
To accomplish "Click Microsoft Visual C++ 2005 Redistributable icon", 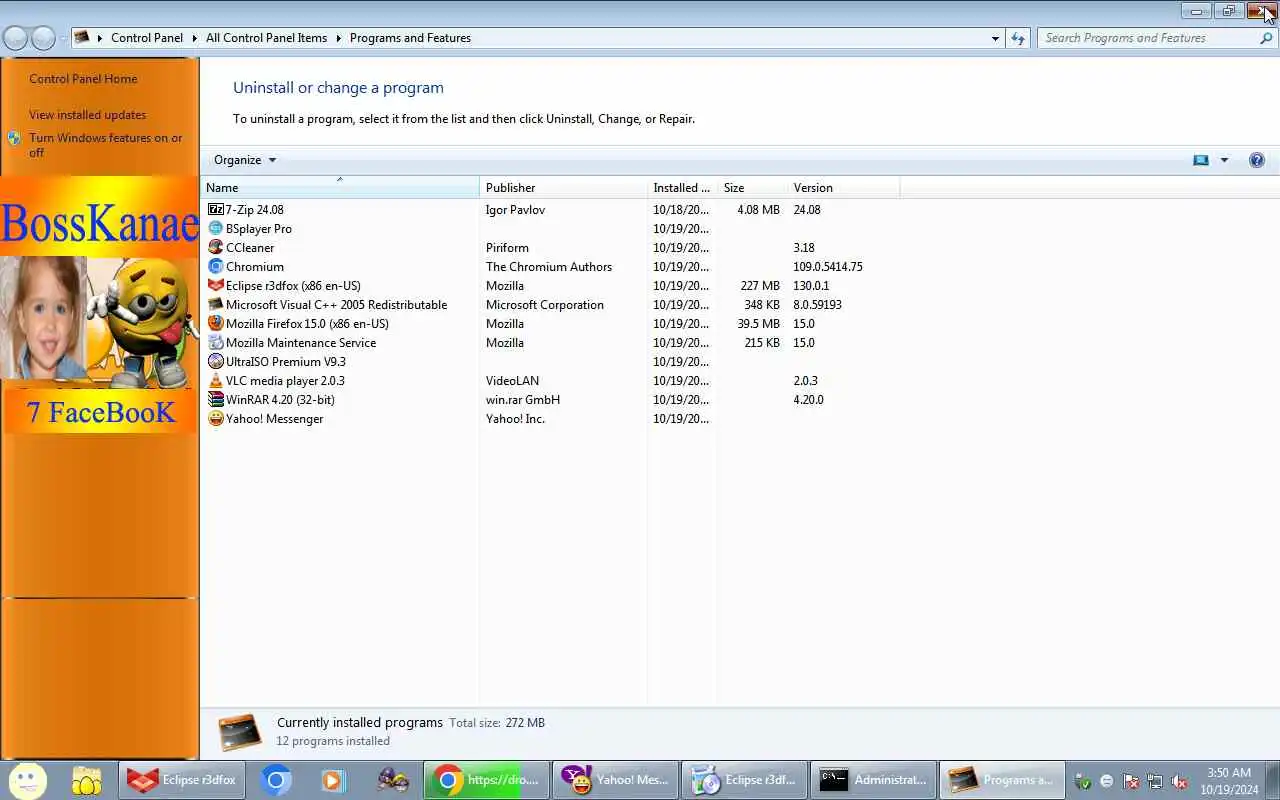I will [x=215, y=305].
